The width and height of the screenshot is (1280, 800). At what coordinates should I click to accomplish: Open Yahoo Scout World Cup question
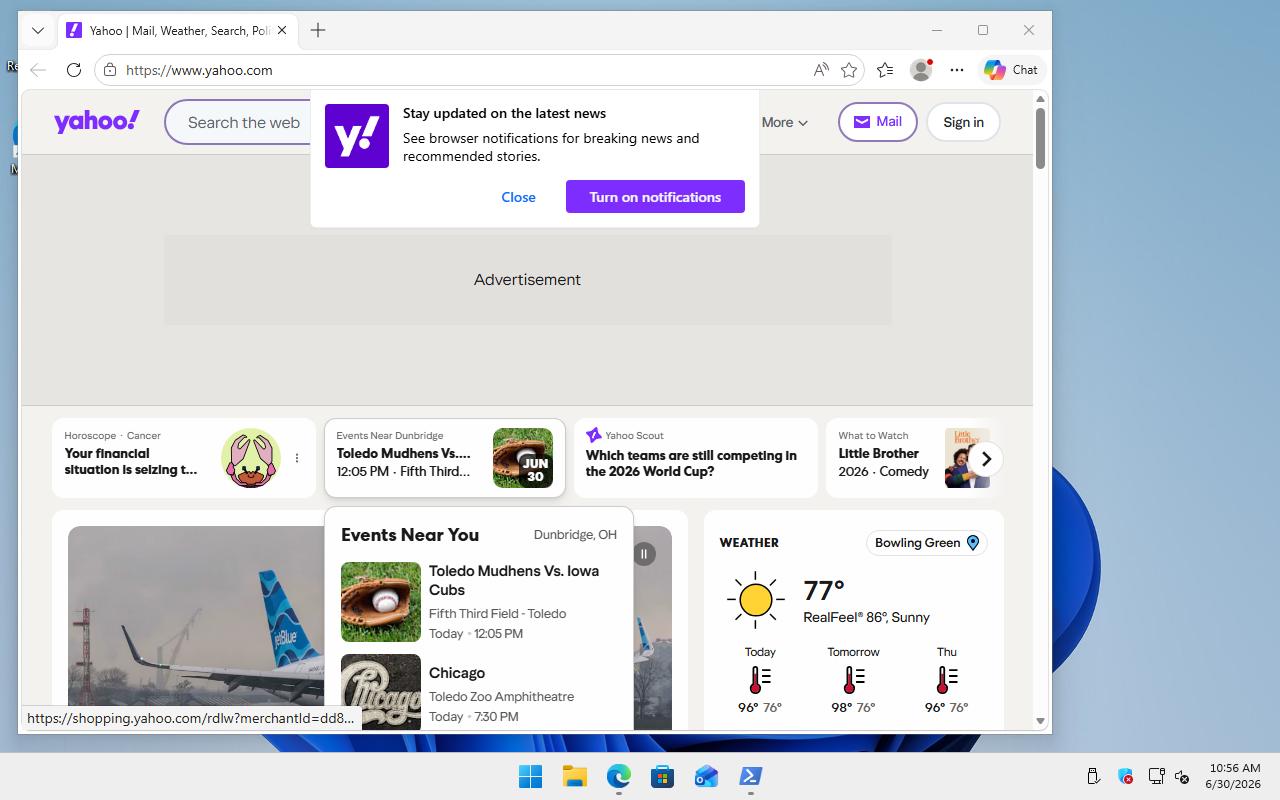[696, 458]
